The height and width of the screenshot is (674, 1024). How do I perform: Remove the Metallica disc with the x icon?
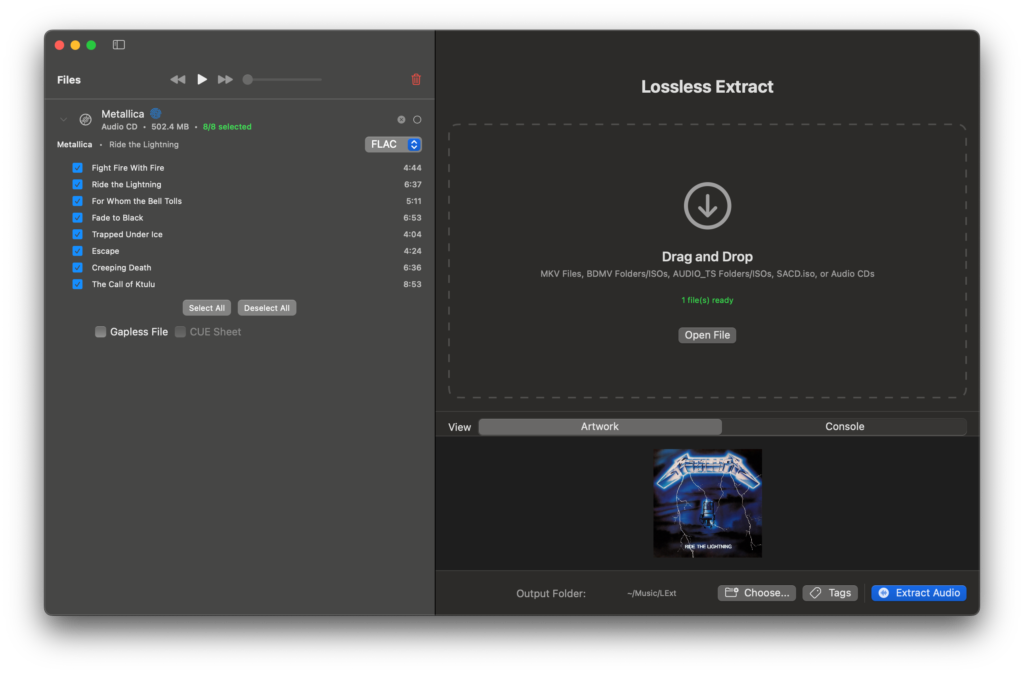[401, 120]
